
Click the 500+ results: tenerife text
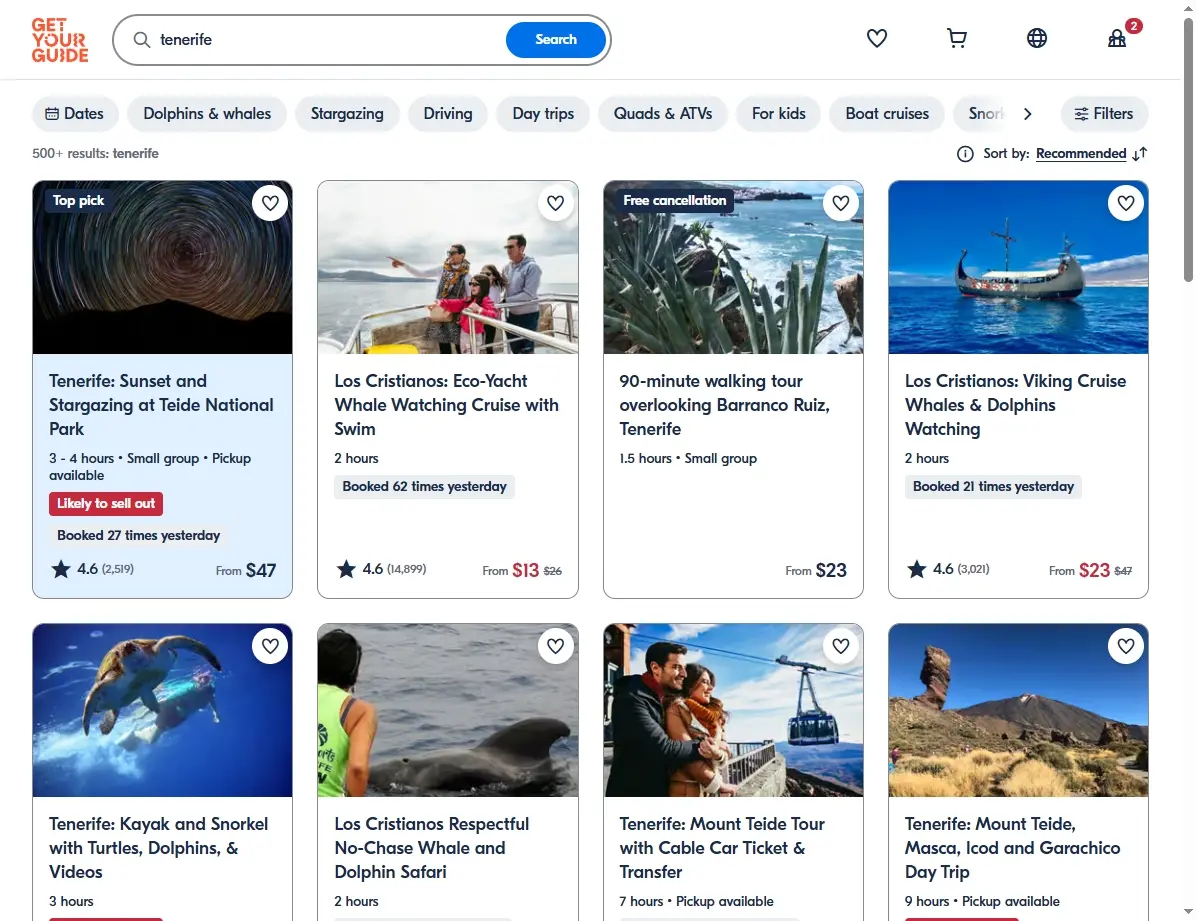[95, 153]
